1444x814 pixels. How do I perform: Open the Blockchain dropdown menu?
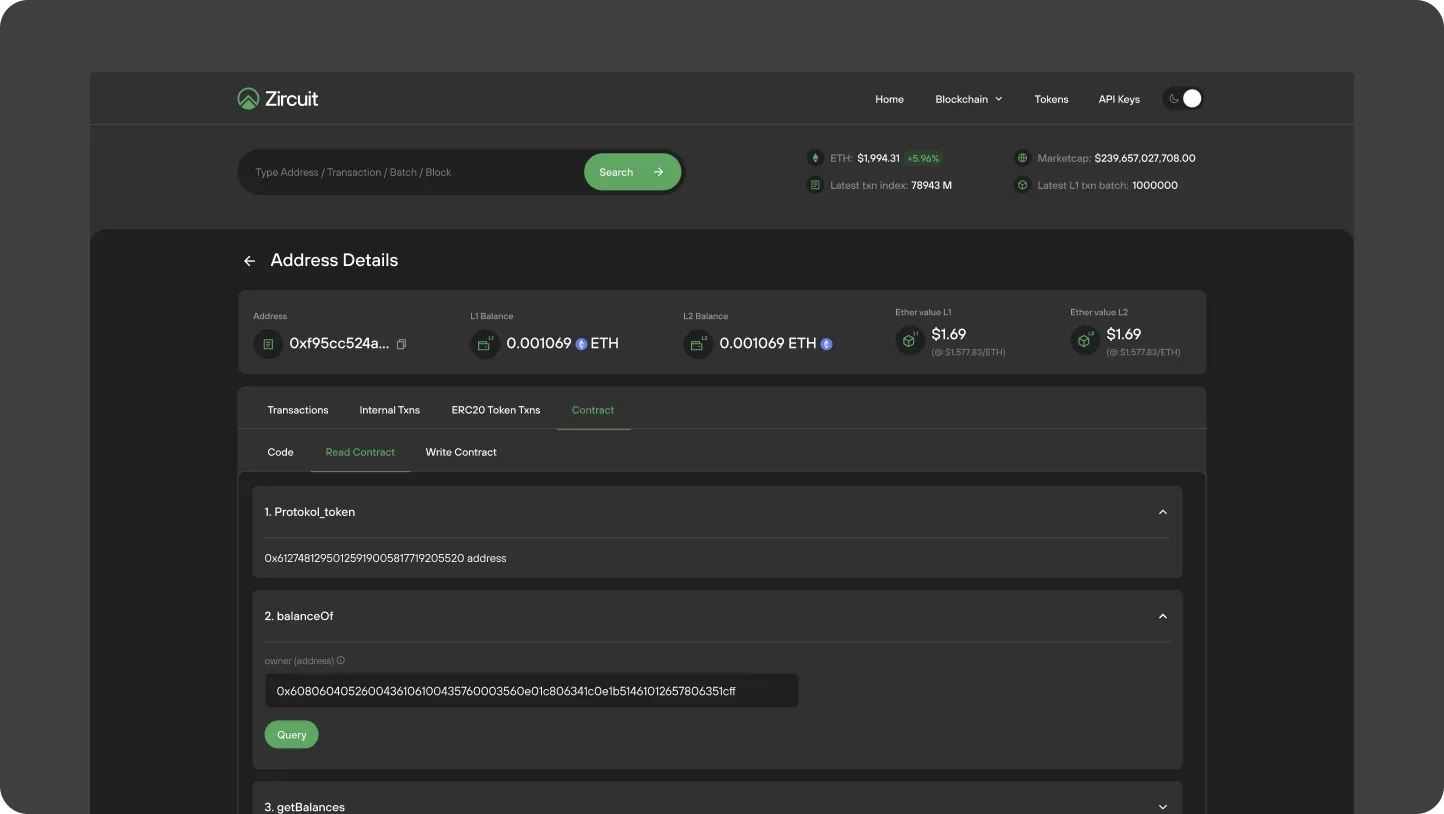point(967,99)
